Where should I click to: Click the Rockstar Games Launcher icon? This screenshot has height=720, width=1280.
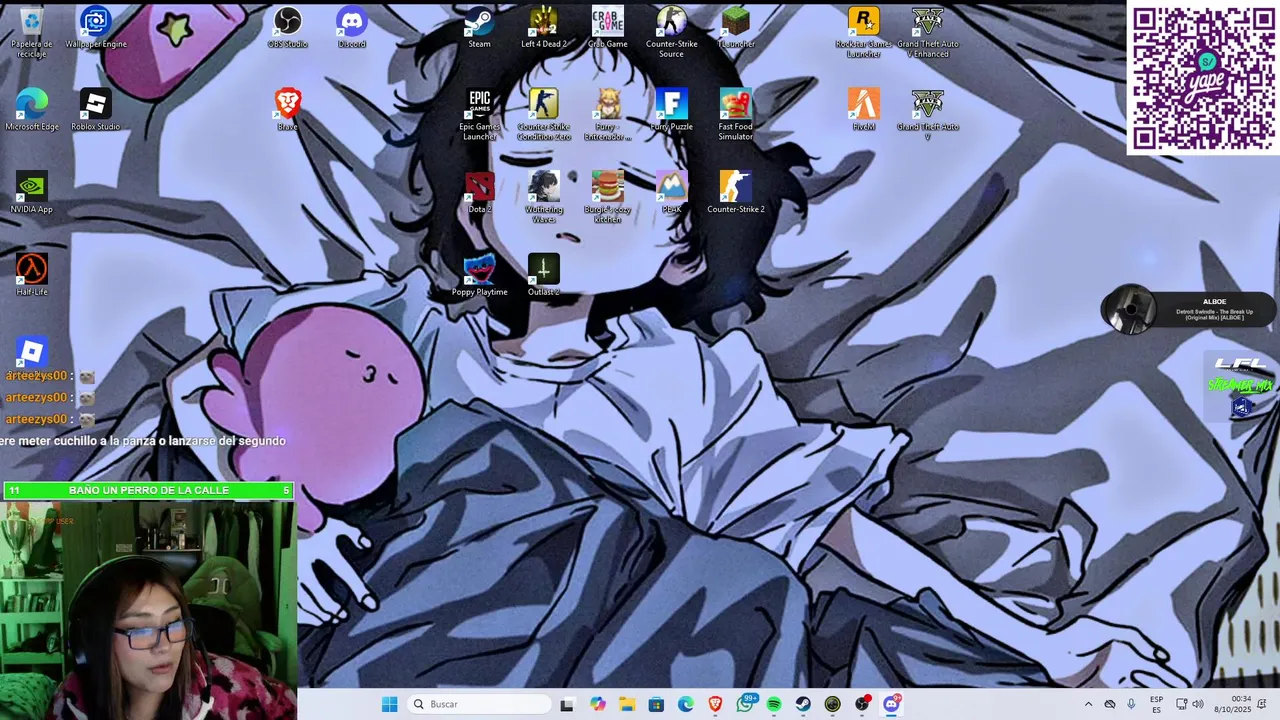864,32
